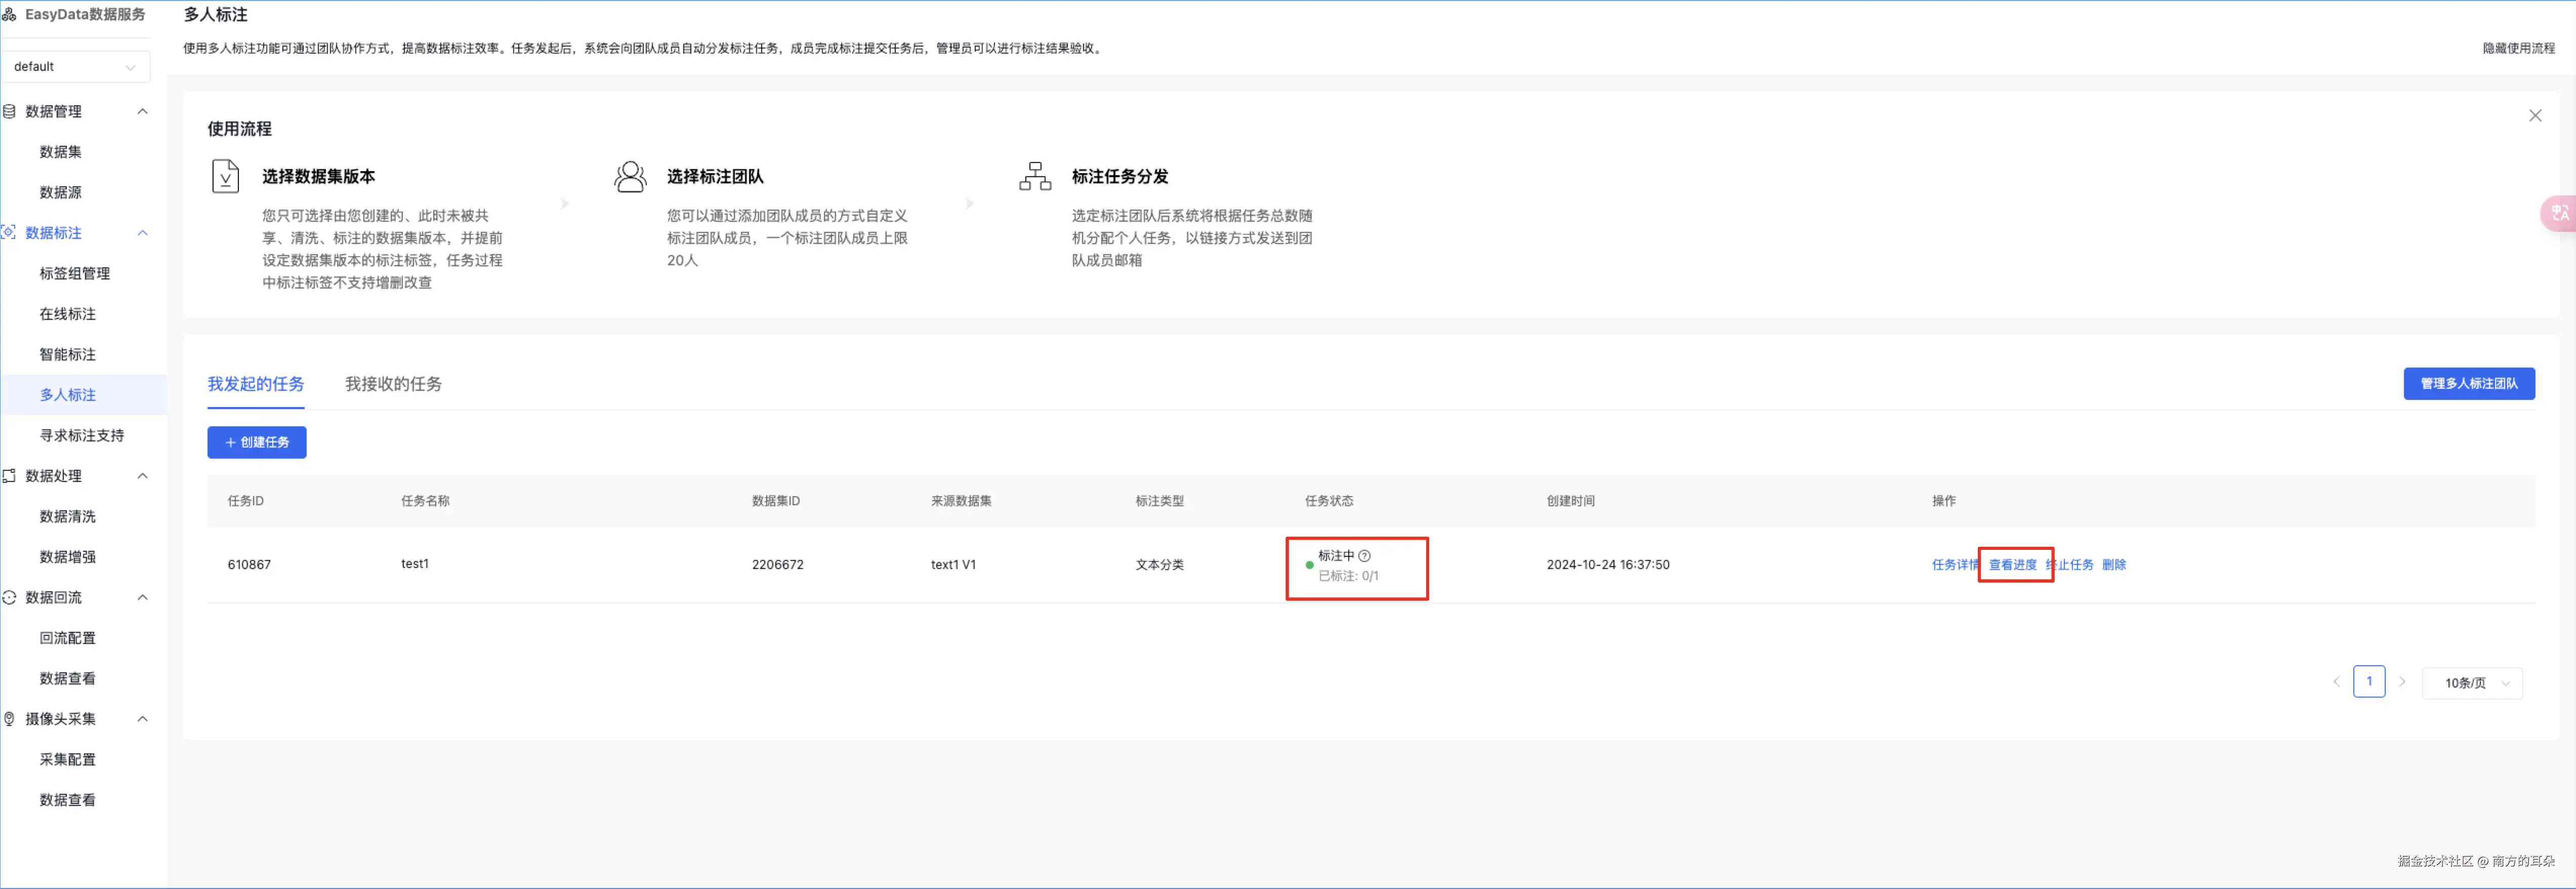Click 查看进度 link for task test1
The width and height of the screenshot is (2576, 889).
coord(2012,565)
